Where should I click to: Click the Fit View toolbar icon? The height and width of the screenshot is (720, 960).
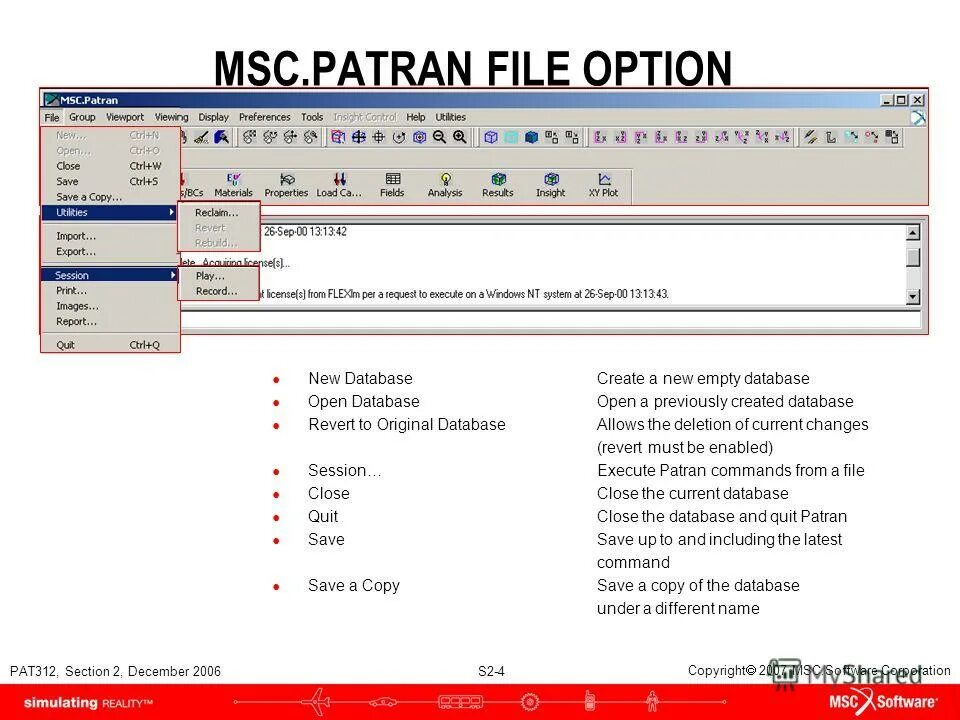coord(358,137)
